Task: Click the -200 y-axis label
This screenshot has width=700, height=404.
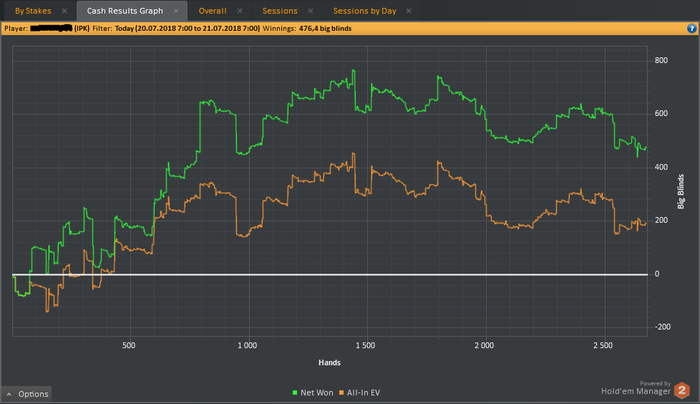Action: pyautogui.click(x=662, y=327)
